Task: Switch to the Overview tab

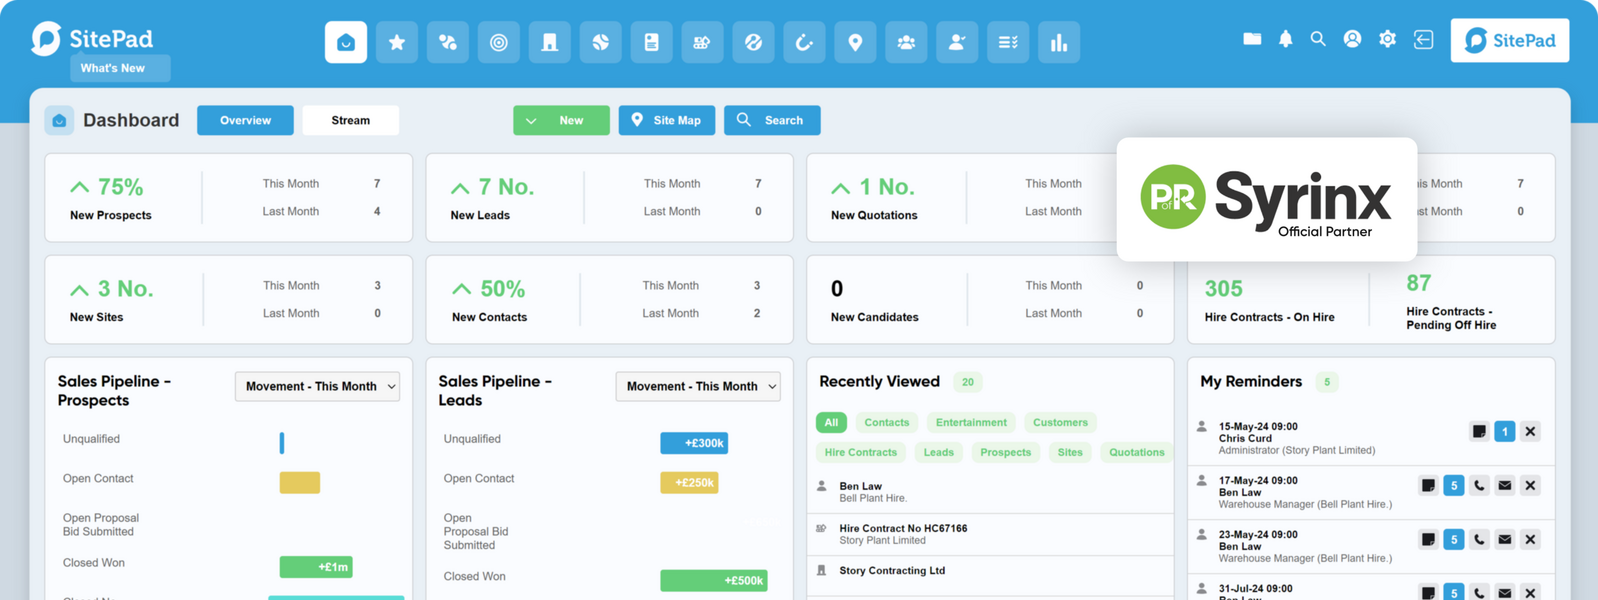Action: point(245,120)
